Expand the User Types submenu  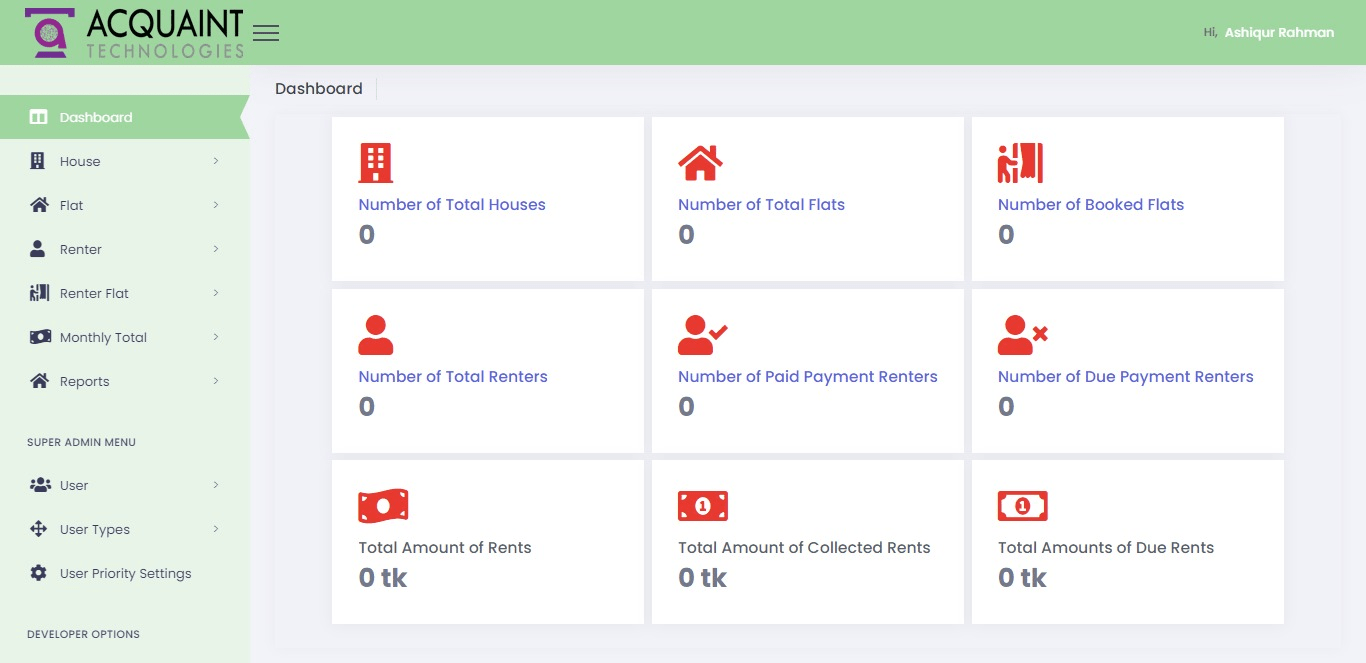coord(217,529)
